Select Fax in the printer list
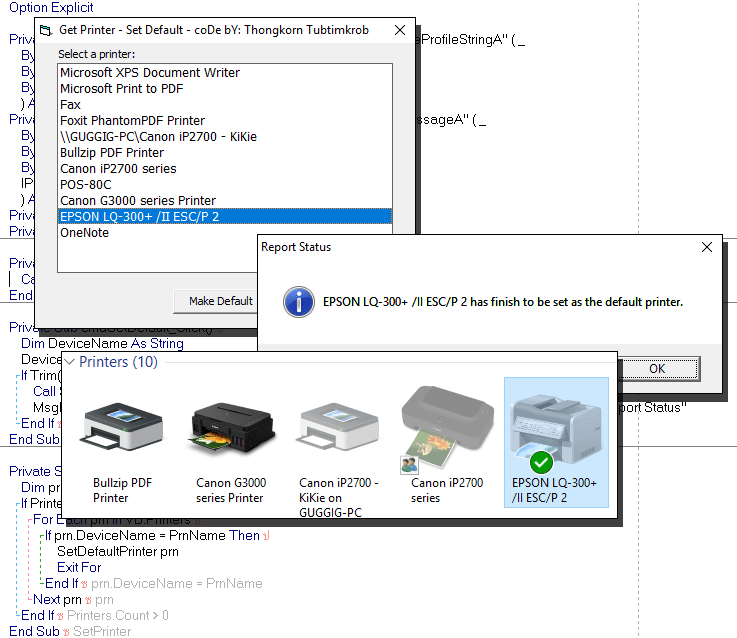Screen dimensions: 737x638 [225, 105]
